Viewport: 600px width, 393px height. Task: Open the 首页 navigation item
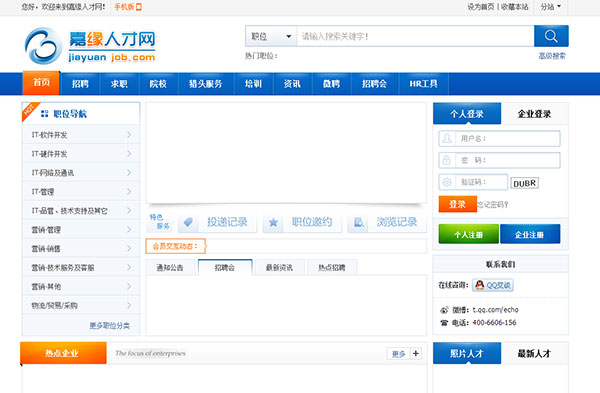pyautogui.click(x=41, y=83)
